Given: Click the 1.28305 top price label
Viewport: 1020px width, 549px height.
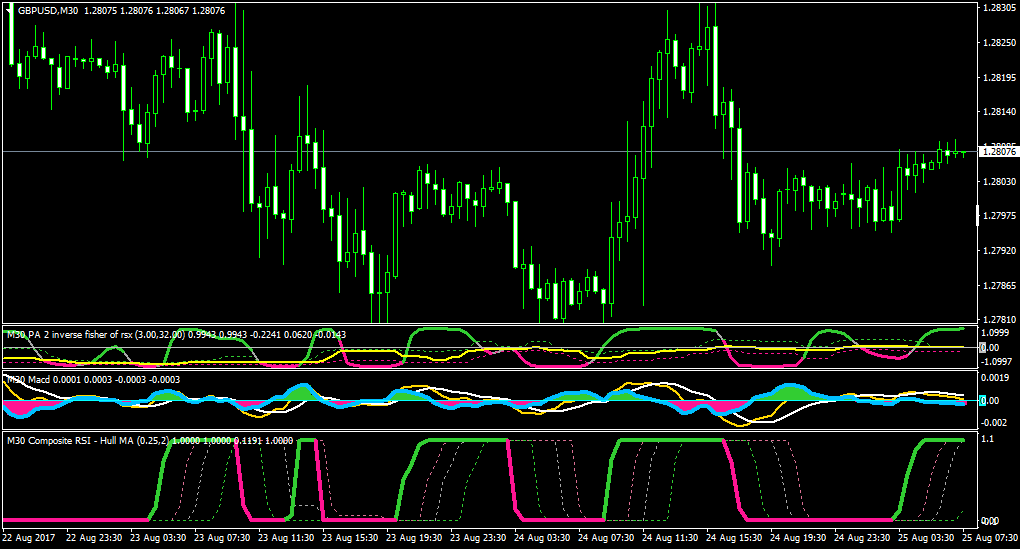Looking at the screenshot, I should point(999,8).
